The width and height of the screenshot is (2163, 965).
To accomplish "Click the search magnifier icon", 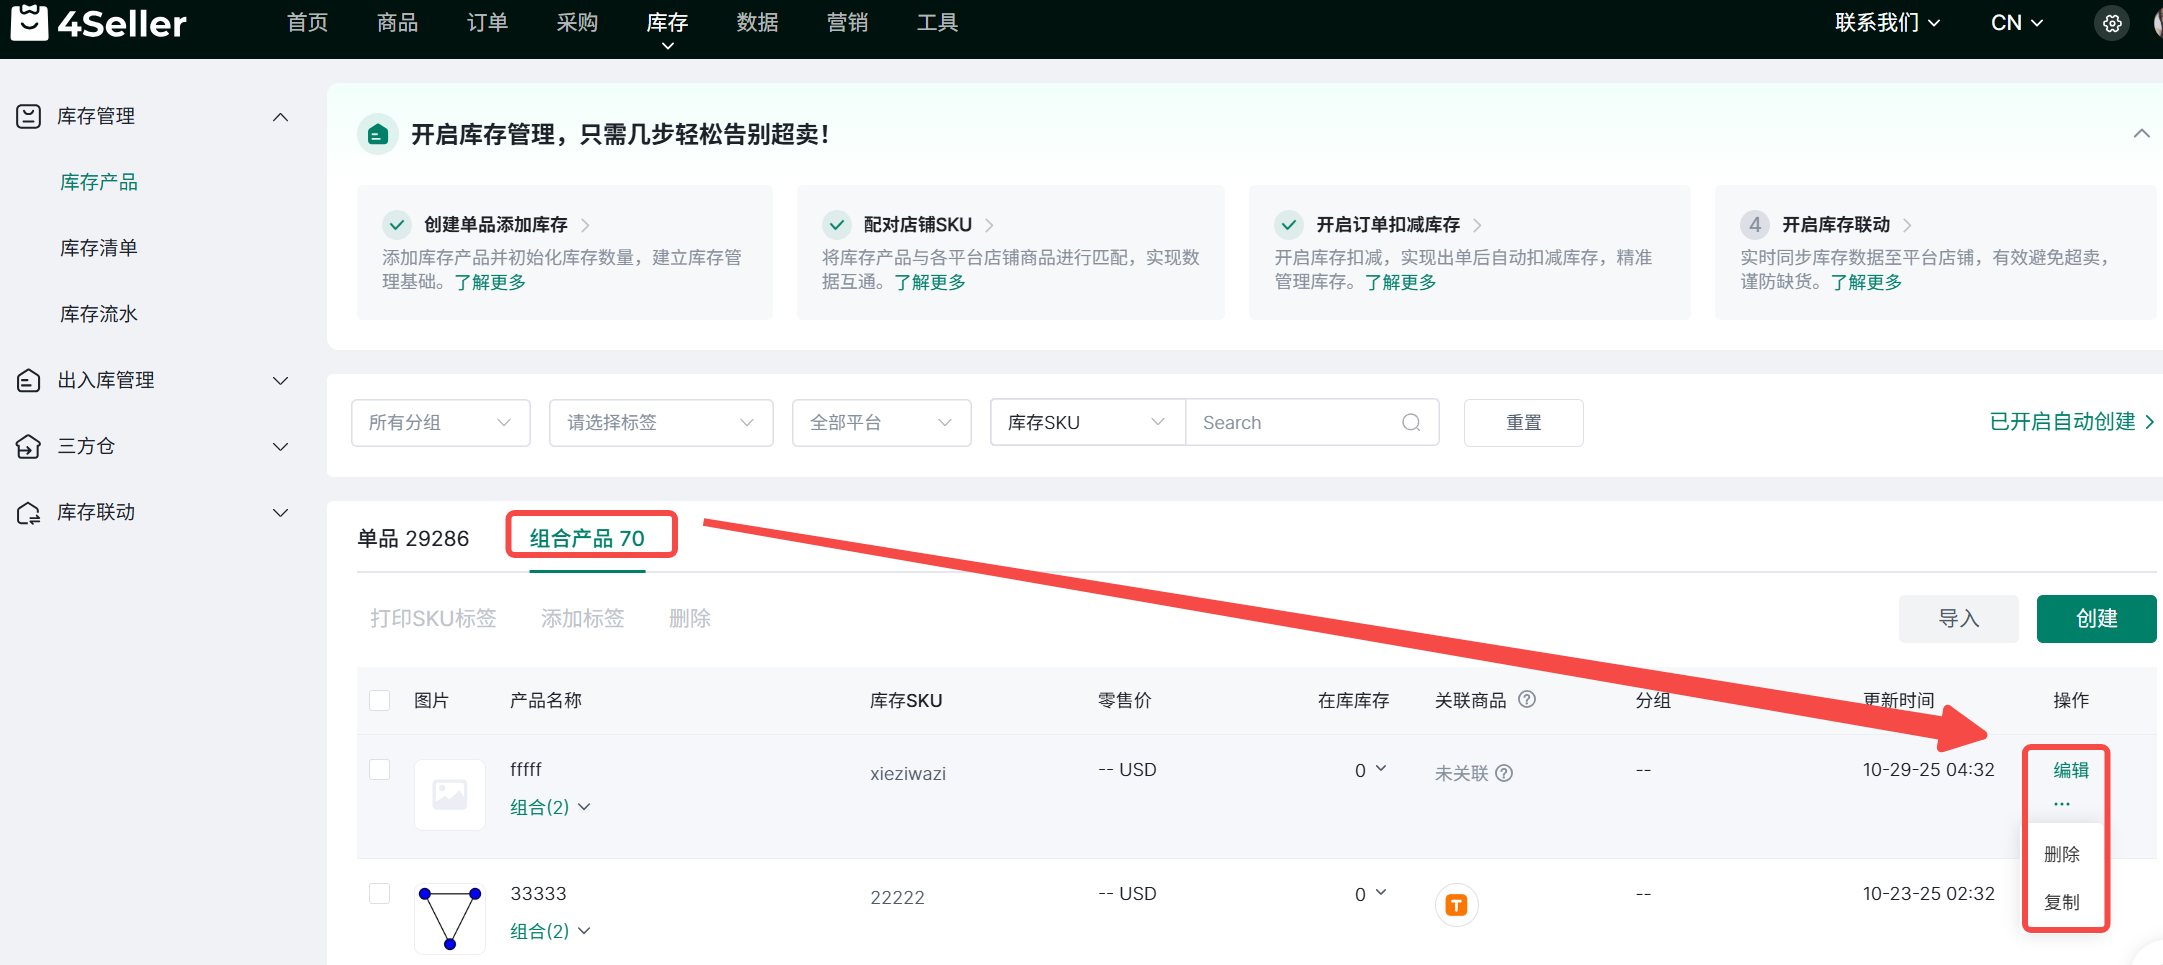I will (x=1410, y=423).
